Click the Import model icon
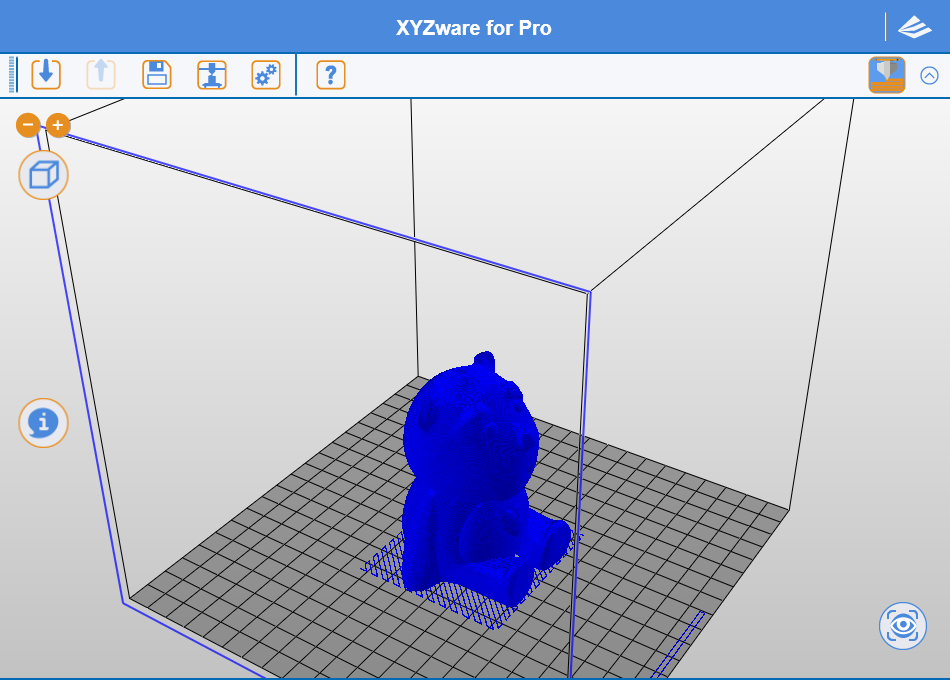This screenshot has height=680, width=950. (x=46, y=75)
